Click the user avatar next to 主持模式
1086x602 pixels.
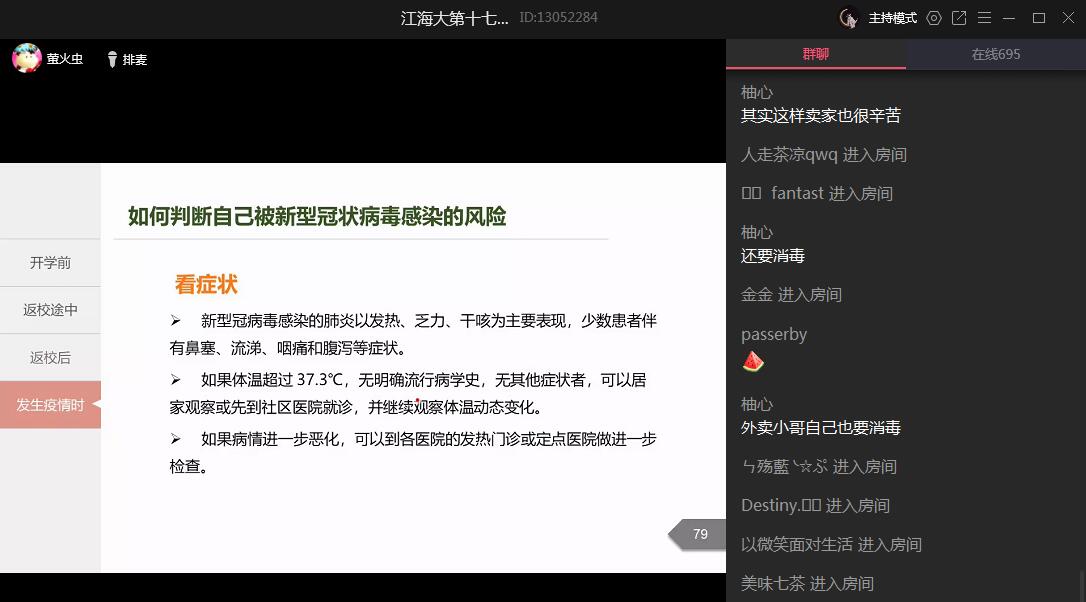point(849,18)
